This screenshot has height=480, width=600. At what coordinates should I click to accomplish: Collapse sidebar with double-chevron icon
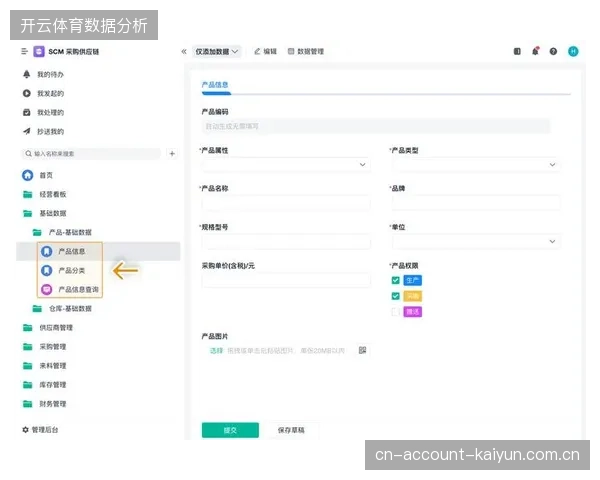click(184, 51)
